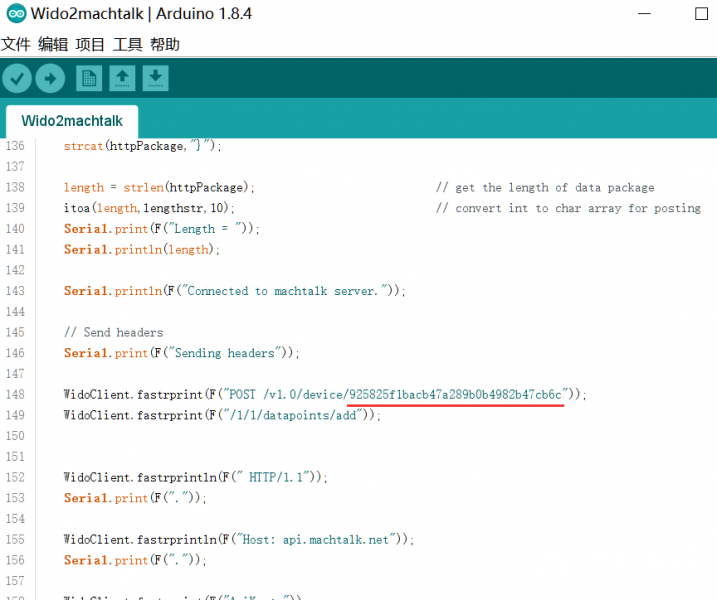Click the "Sending headers" string
This screenshot has width=717, height=600.
click(225, 353)
